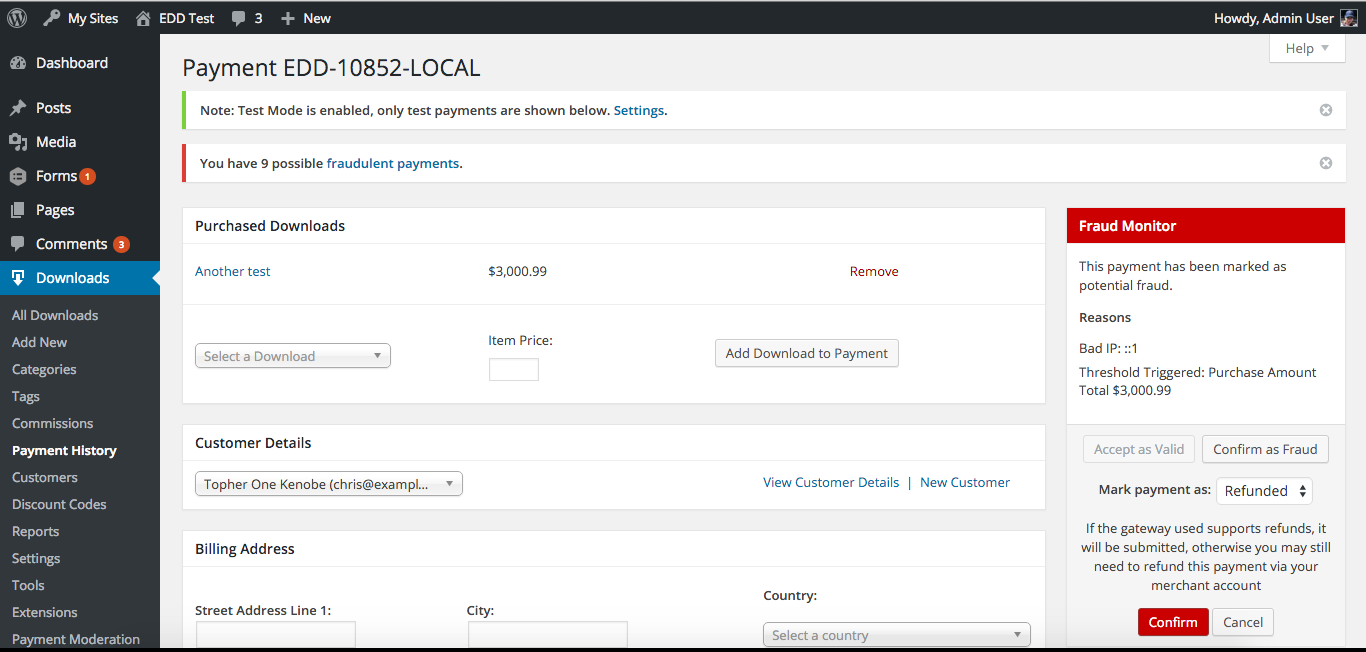The width and height of the screenshot is (1366, 652).
Task: Go to Discount Codes submenu
Action: (59, 504)
